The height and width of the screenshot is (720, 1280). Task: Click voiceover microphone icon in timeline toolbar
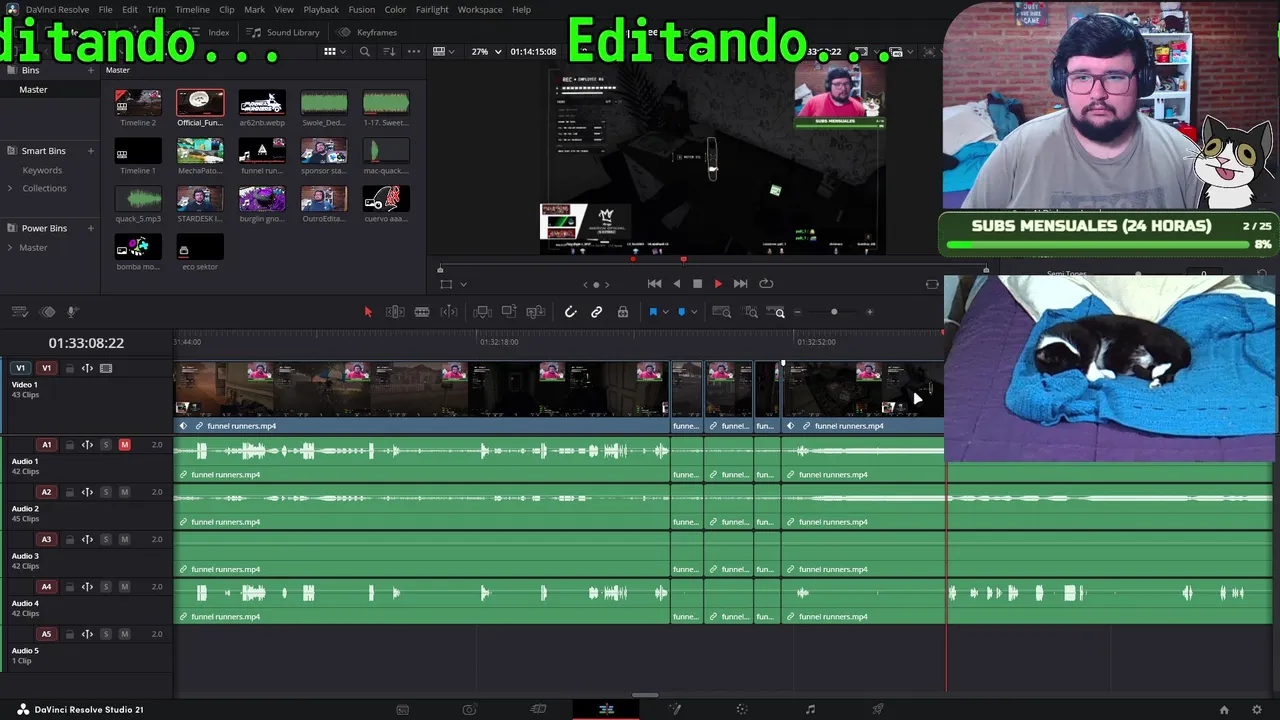click(x=72, y=312)
